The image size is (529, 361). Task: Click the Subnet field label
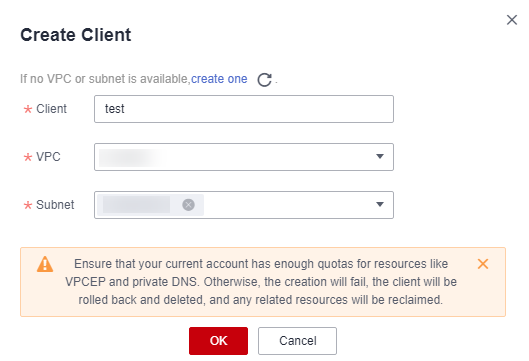(55, 205)
